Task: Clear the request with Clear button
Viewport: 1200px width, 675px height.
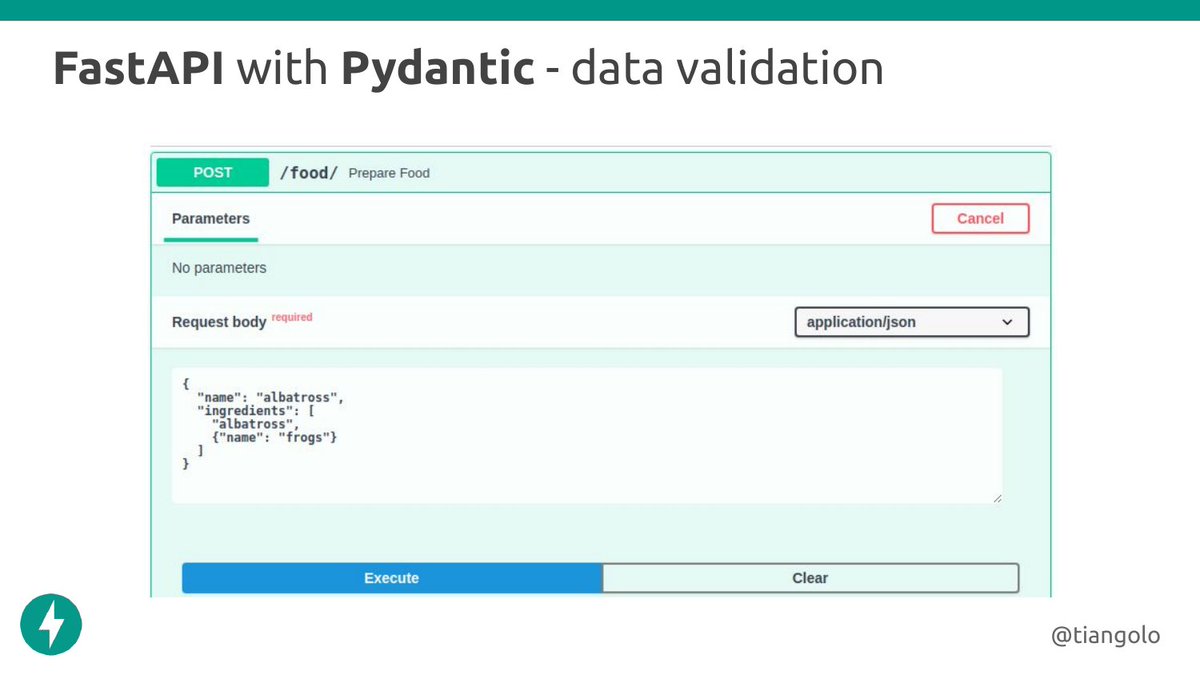Action: (810, 578)
